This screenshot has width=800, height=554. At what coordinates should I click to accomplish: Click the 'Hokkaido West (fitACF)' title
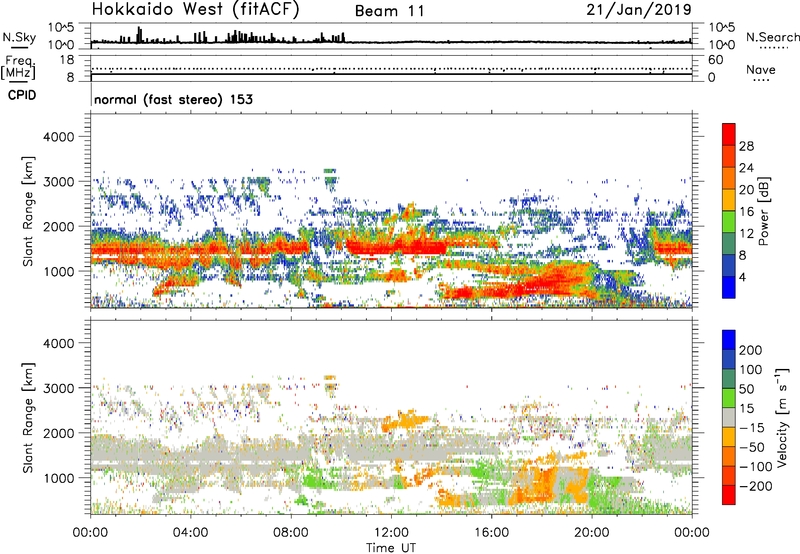pos(195,9)
